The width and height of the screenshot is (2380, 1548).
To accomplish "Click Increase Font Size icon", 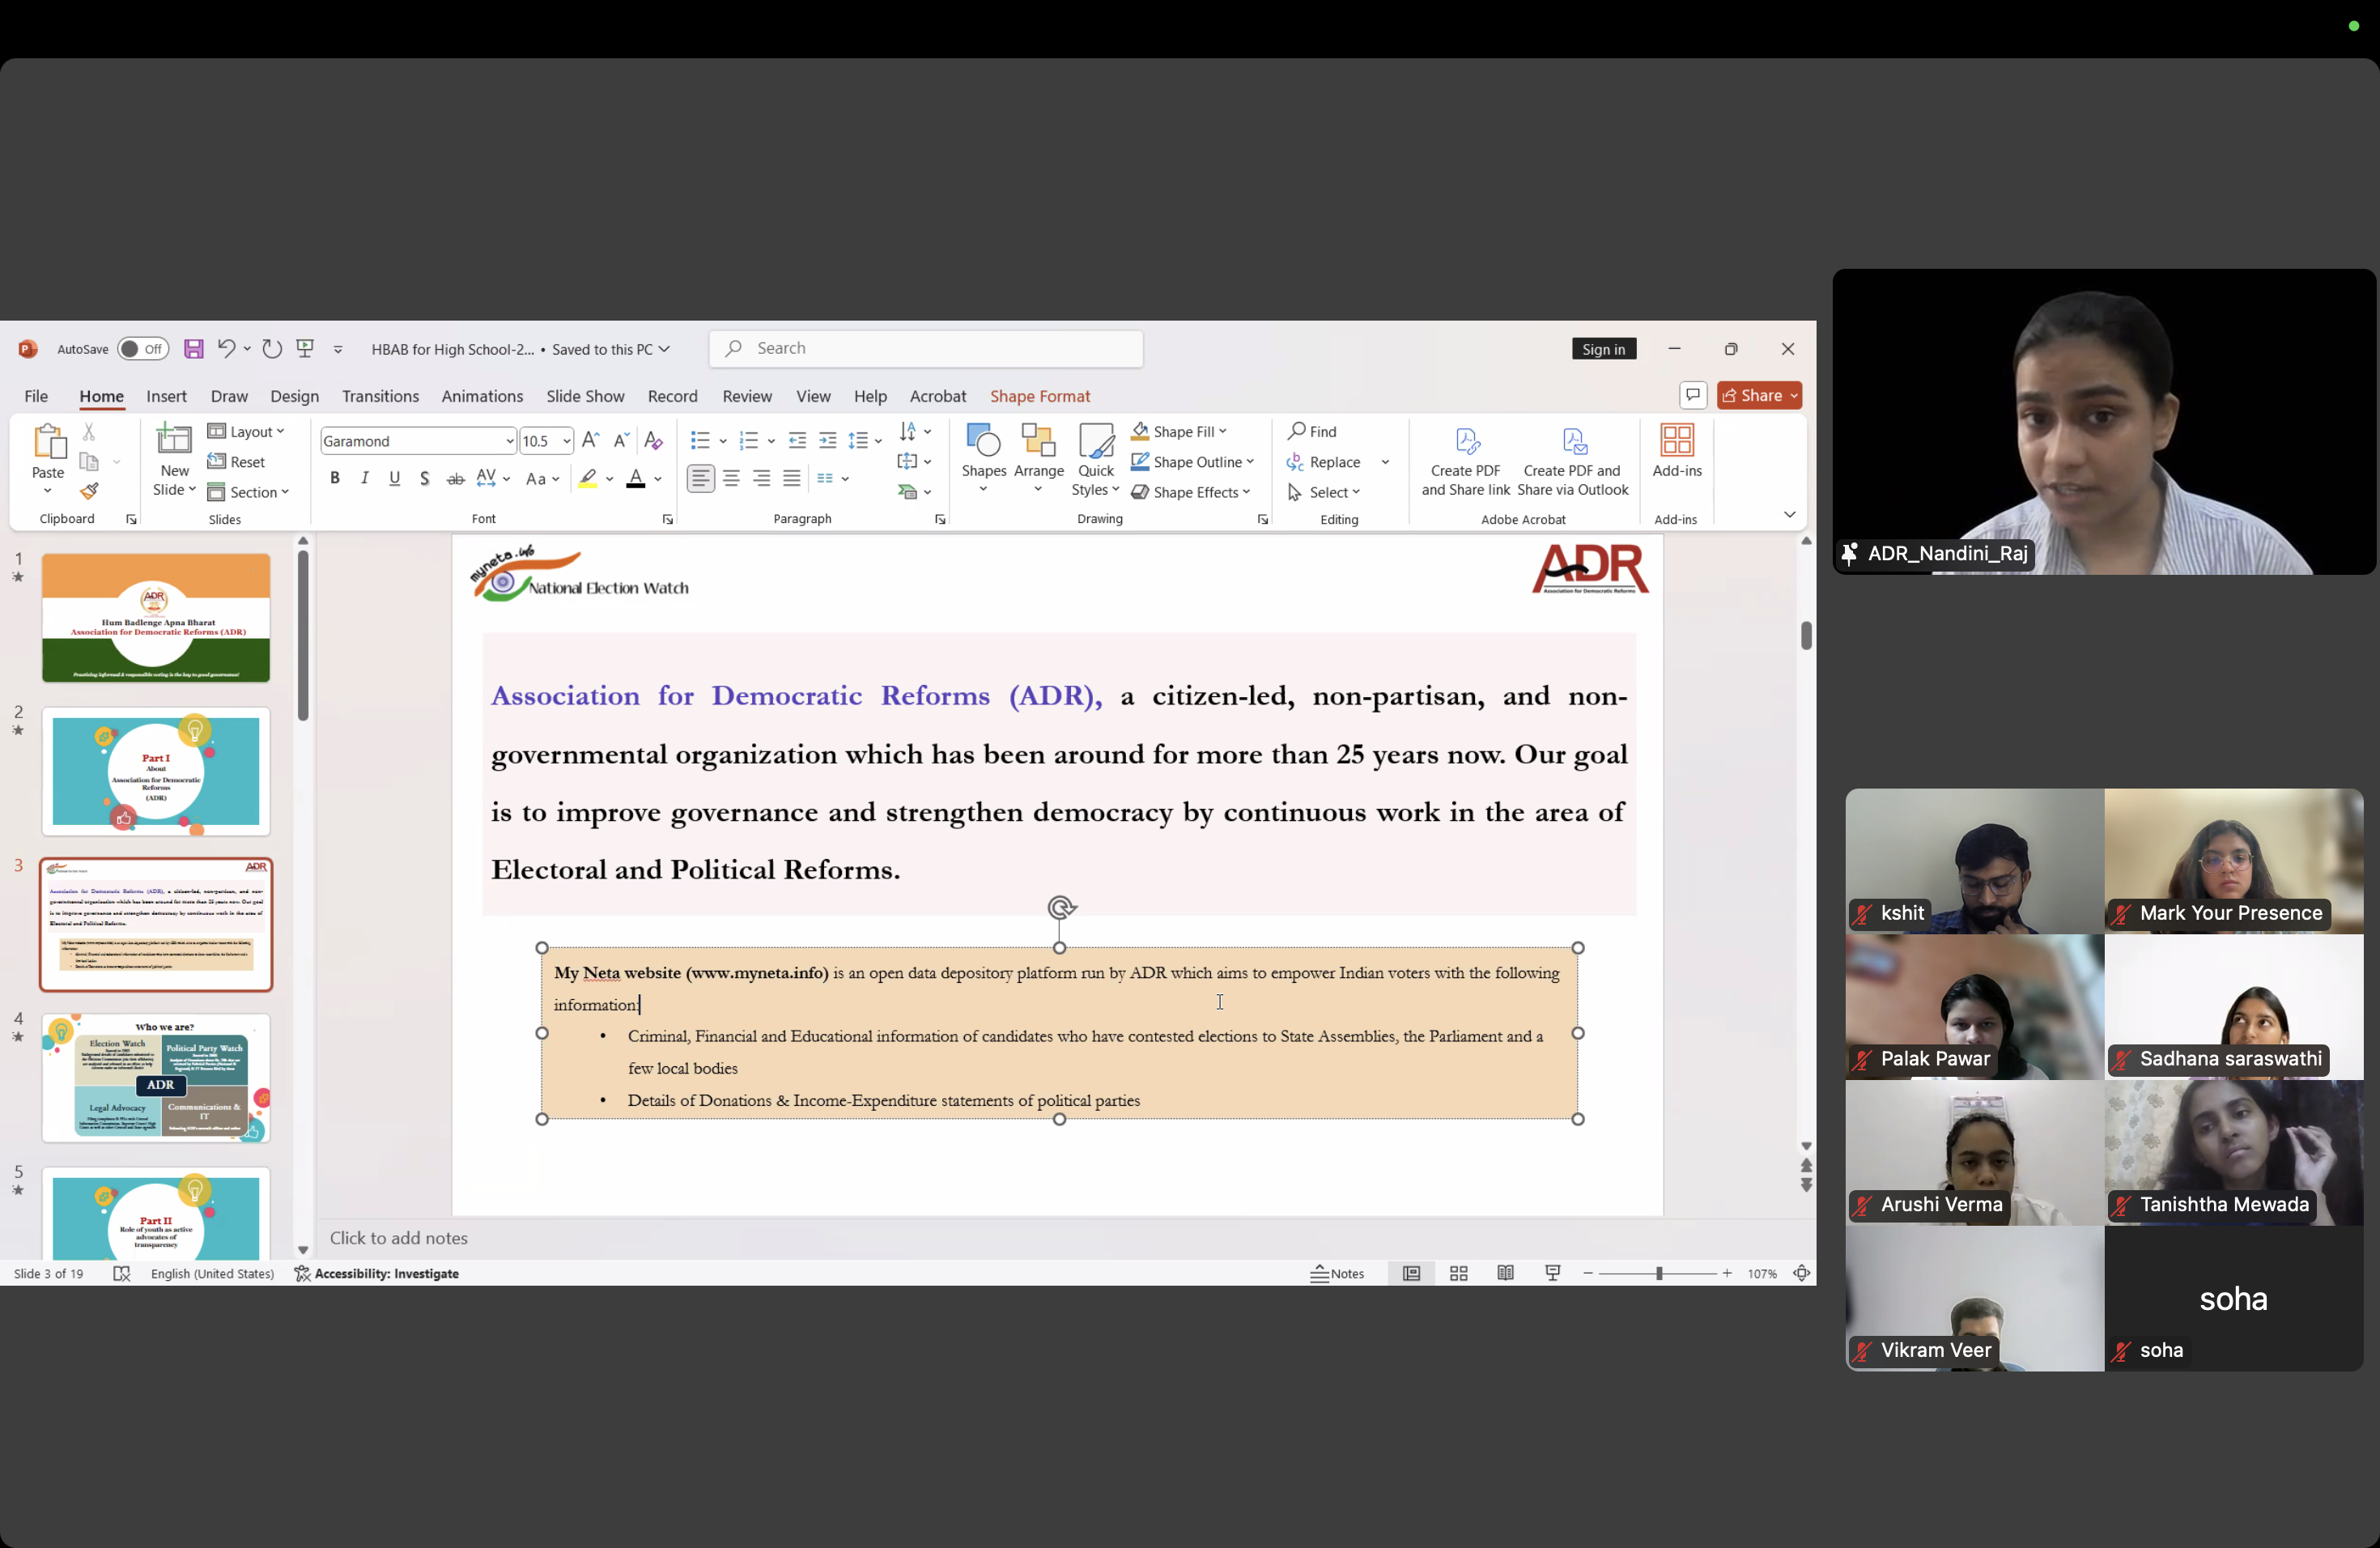I will point(591,440).
